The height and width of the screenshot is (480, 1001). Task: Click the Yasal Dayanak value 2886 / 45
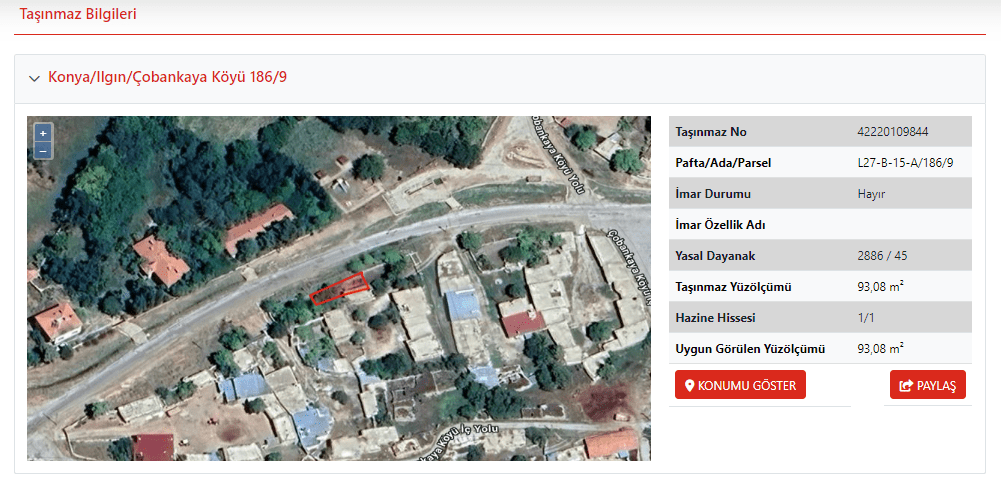click(x=882, y=256)
